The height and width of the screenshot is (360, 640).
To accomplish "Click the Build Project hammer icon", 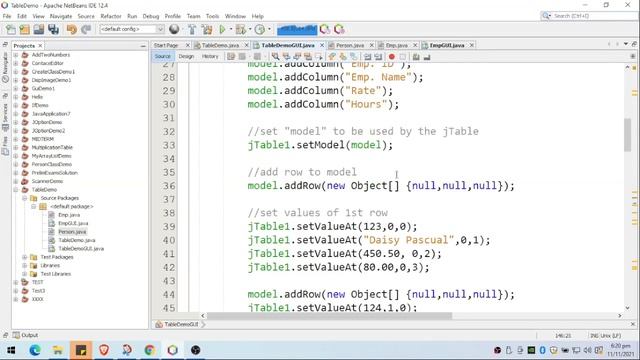I will point(192,29).
